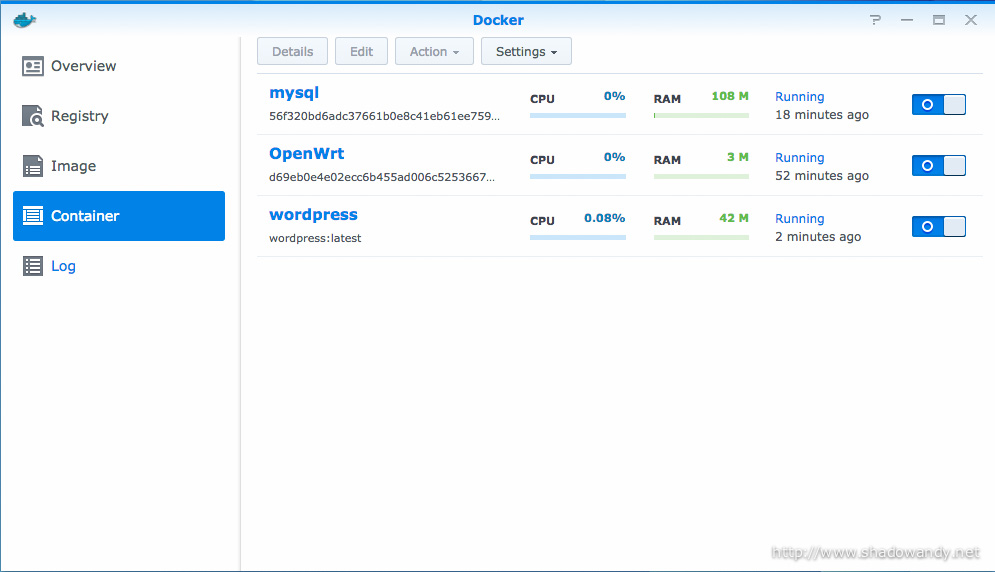Open the Registry section
The width and height of the screenshot is (995, 572).
[x=79, y=116]
